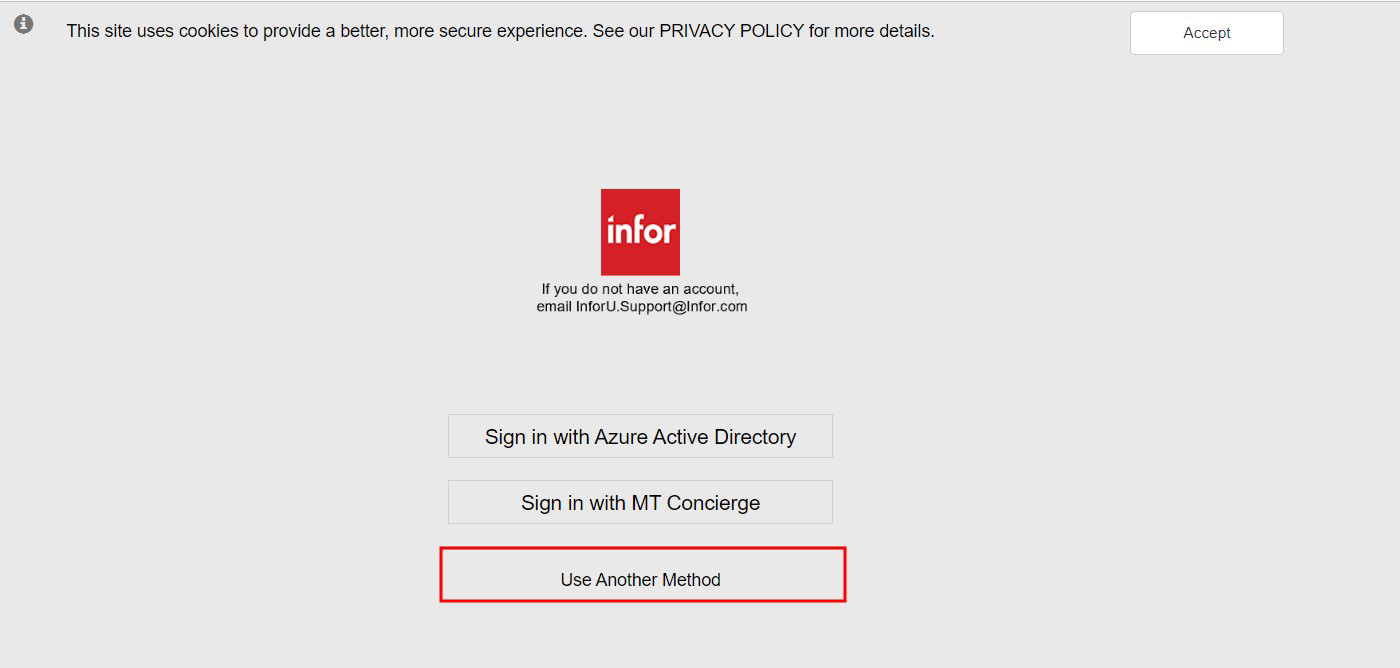Click the InforU.Support@Infor.com email address

[661, 307]
